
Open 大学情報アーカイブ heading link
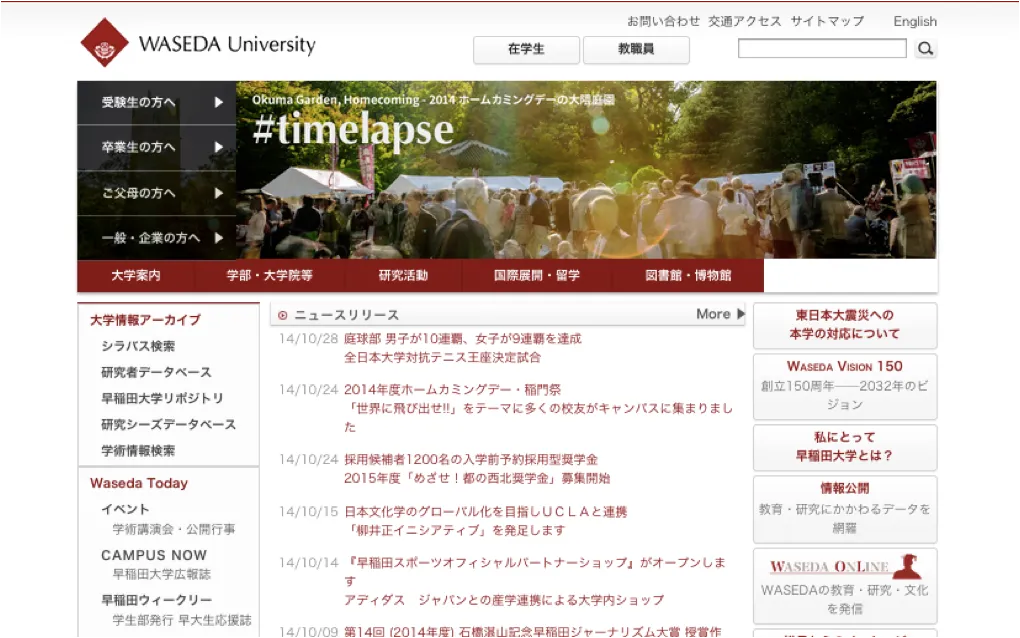[x=145, y=320]
